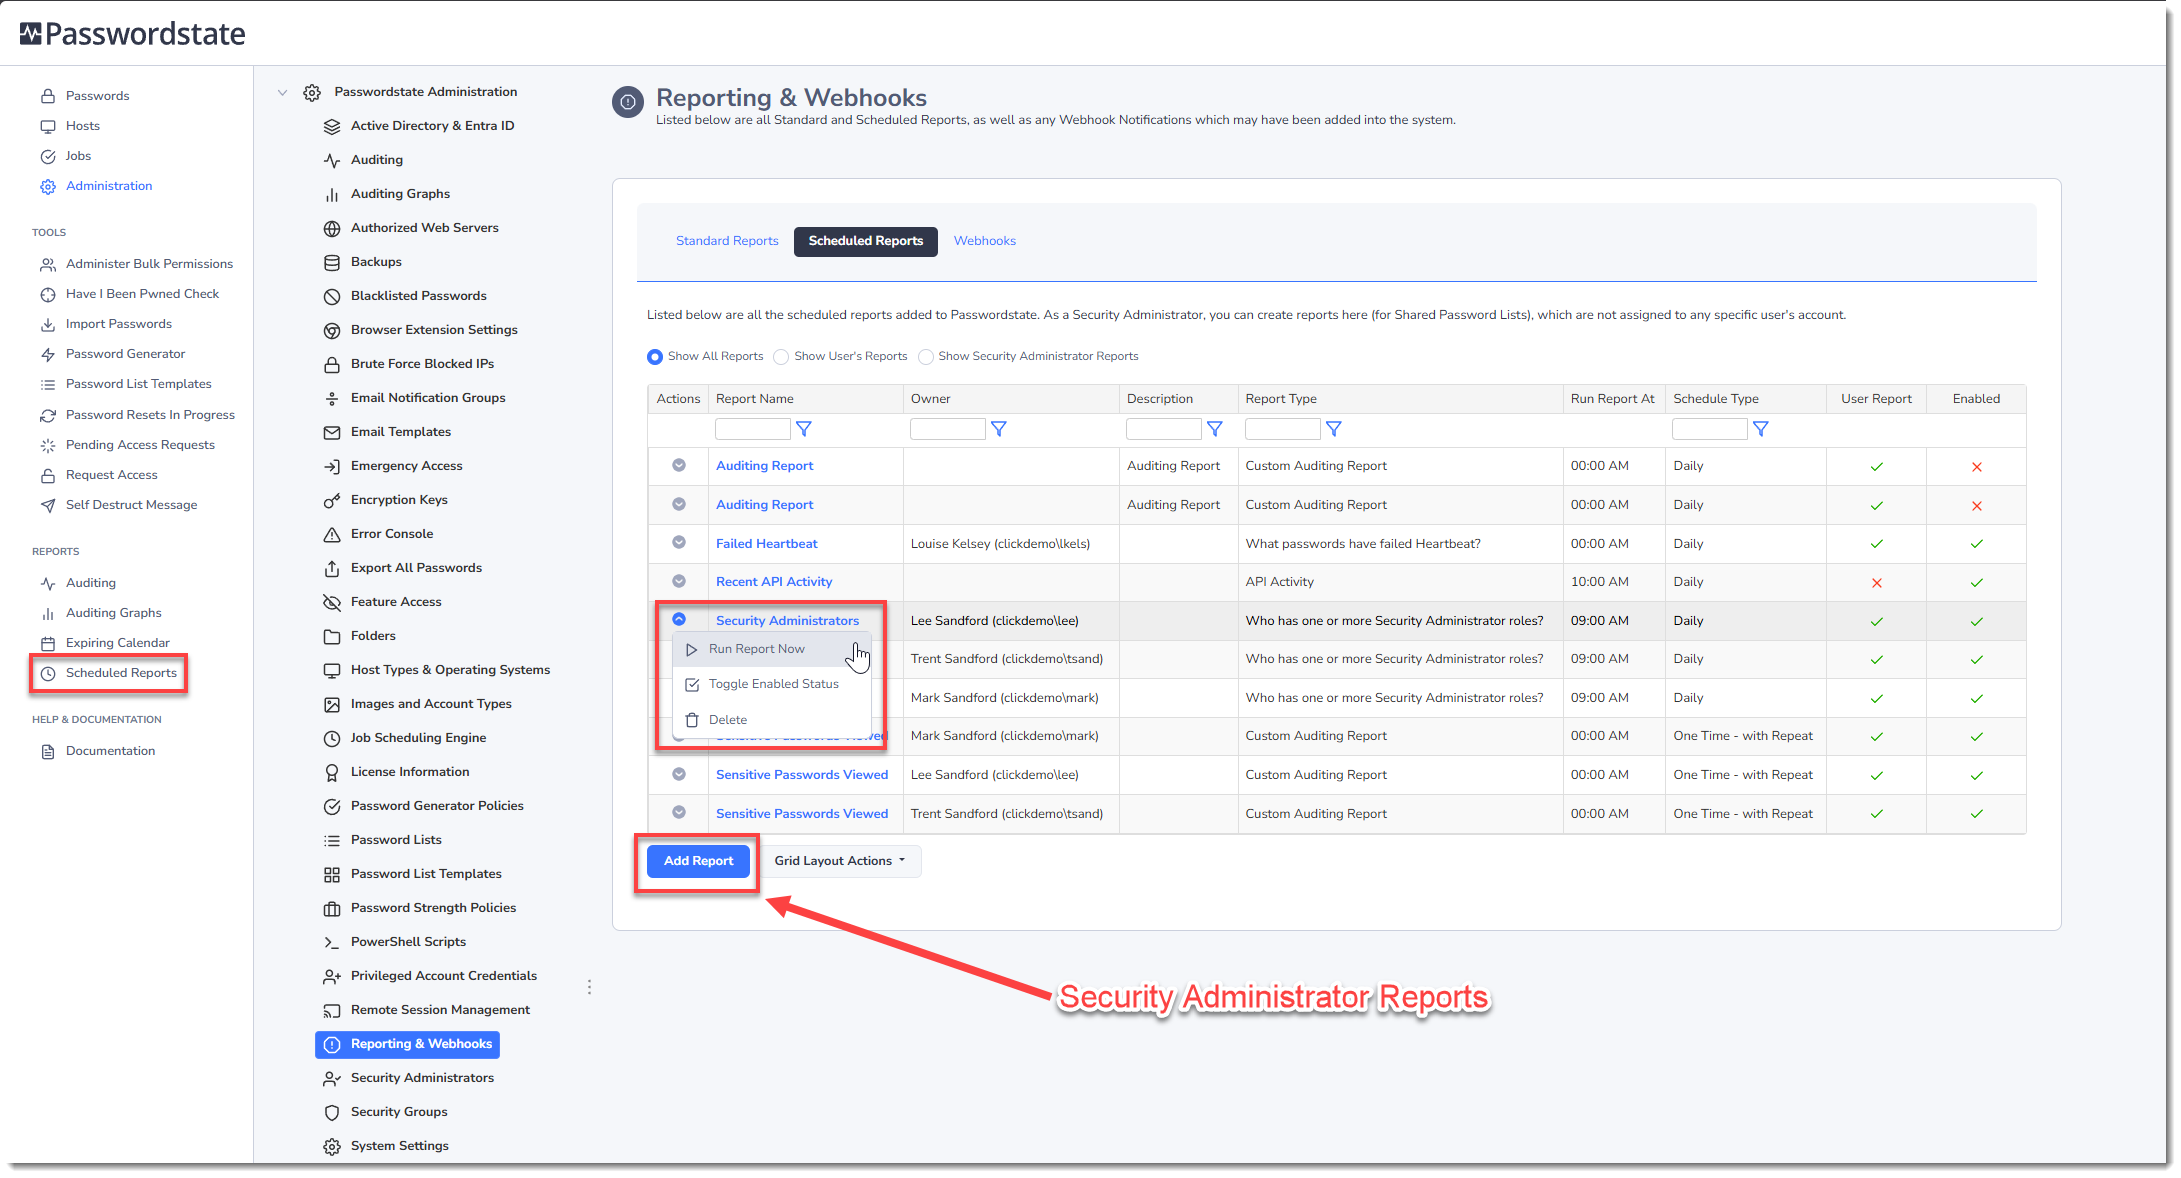This screenshot has height=1178, width=2181.
Task: Click the Report Name filter text box
Action: [753, 429]
